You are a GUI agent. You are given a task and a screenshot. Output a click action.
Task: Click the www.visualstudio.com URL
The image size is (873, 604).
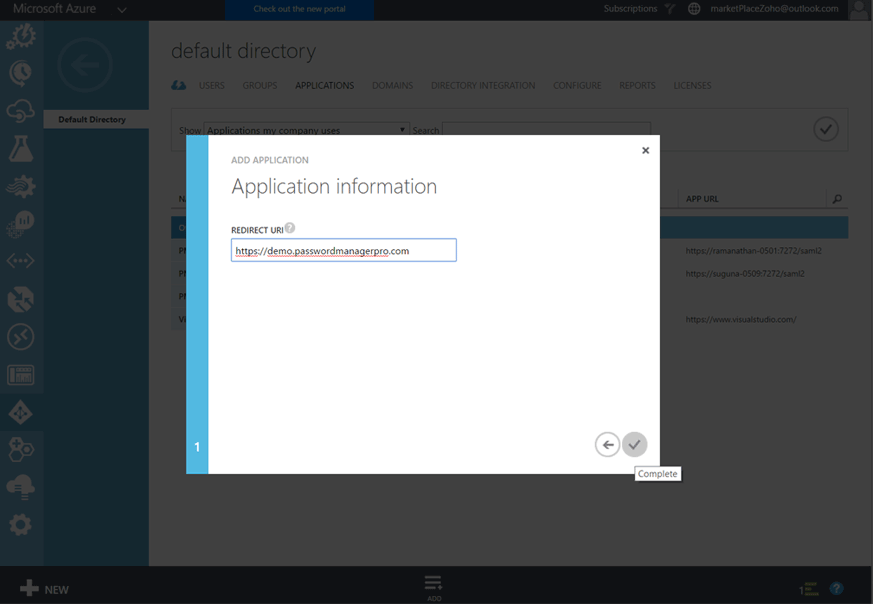(x=740, y=319)
